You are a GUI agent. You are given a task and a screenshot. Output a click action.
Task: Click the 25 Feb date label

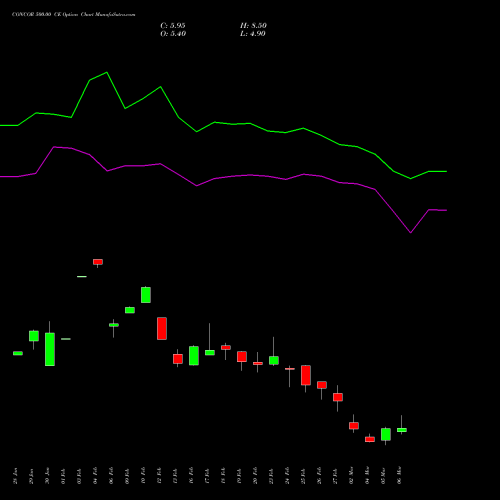(x=303, y=476)
